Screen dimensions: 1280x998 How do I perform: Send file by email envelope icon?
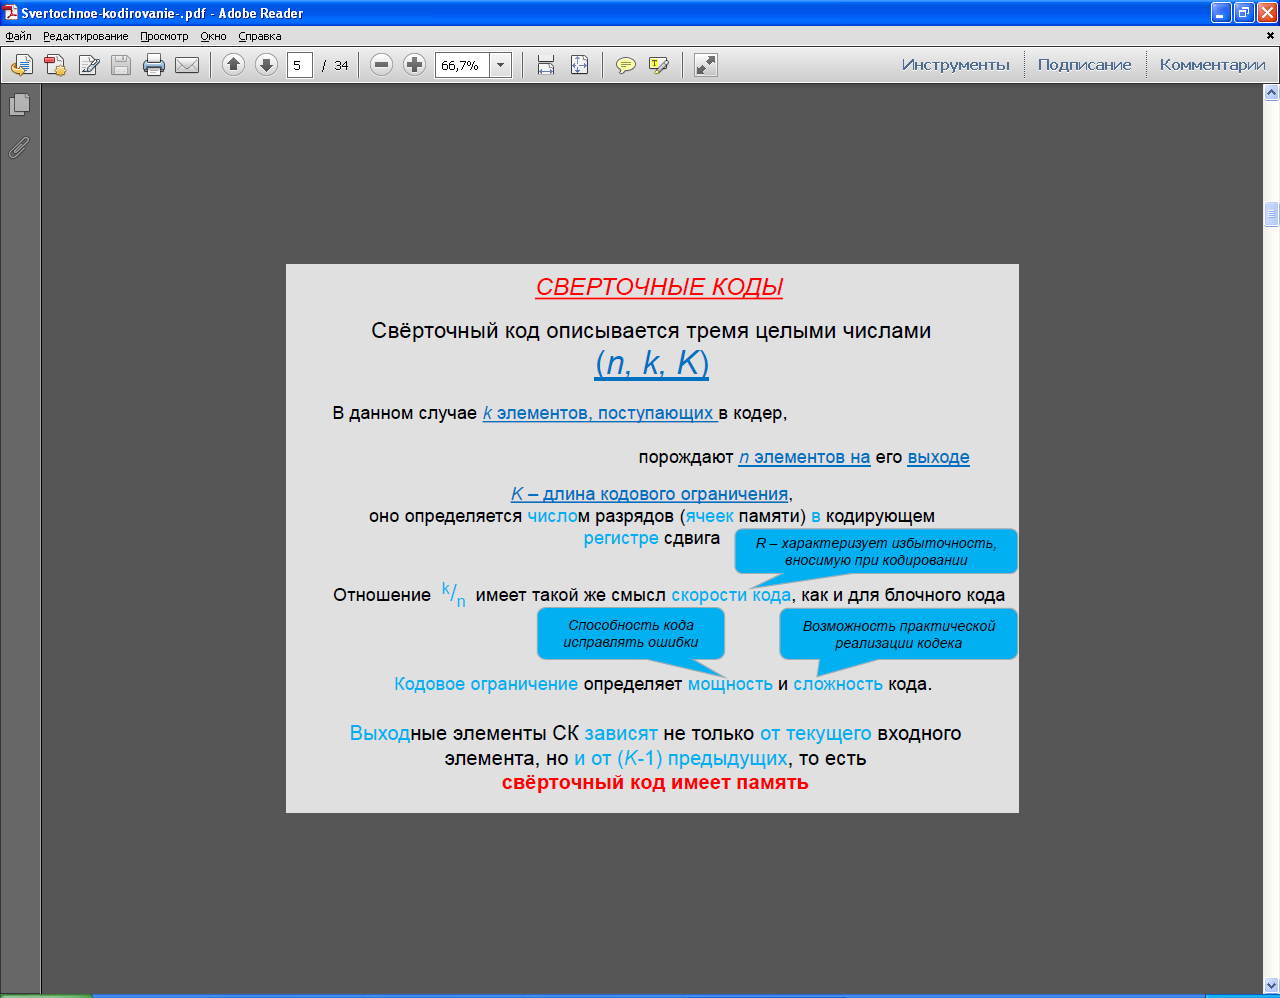coord(187,65)
